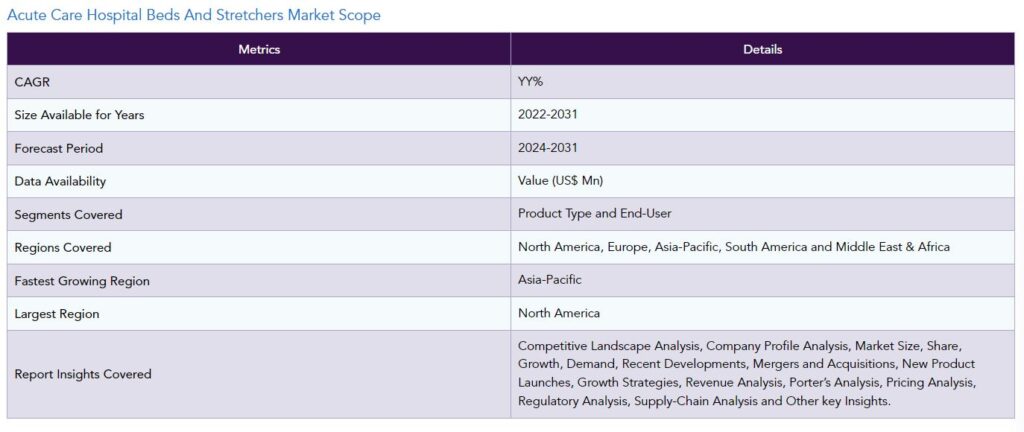Click the Asia-Pacific fastest region value
Viewport: 1024px width, 432px height.
click(549, 279)
